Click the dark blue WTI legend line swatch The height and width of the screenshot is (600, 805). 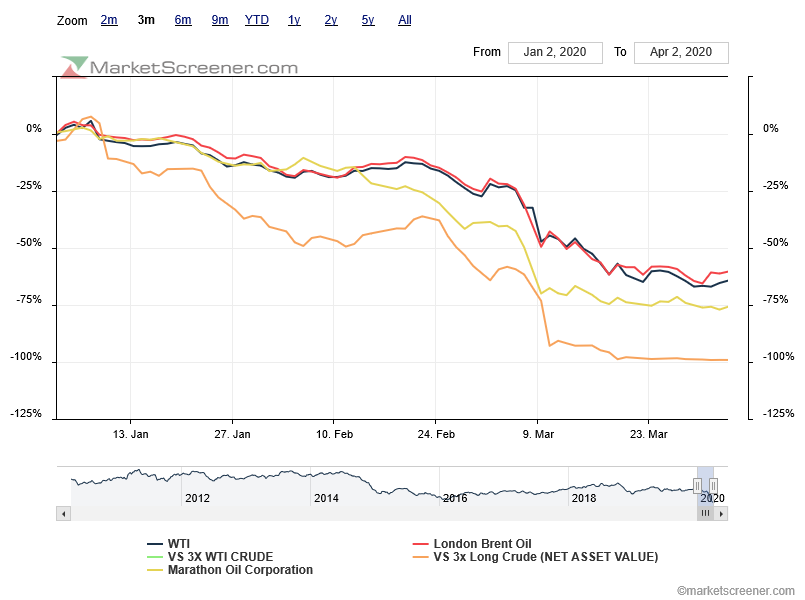click(x=155, y=544)
